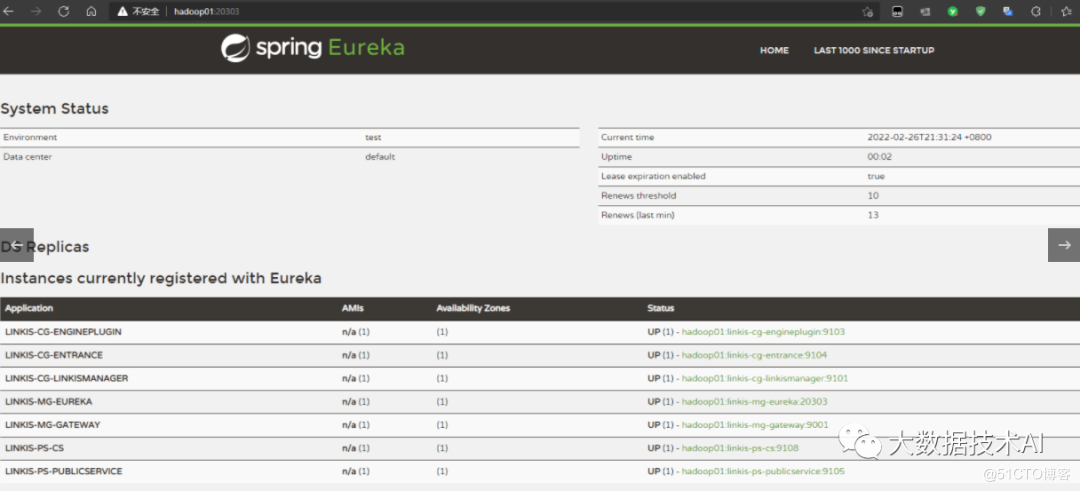1080x491 pixels.
Task: Click LINKIS-CG-ENTRANCE application name
Action: [54, 355]
